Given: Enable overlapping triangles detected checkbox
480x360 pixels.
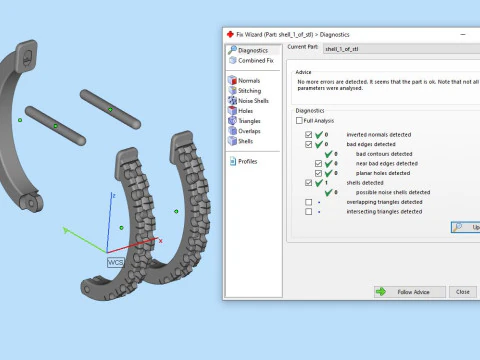Looking at the screenshot, I should point(308,202).
